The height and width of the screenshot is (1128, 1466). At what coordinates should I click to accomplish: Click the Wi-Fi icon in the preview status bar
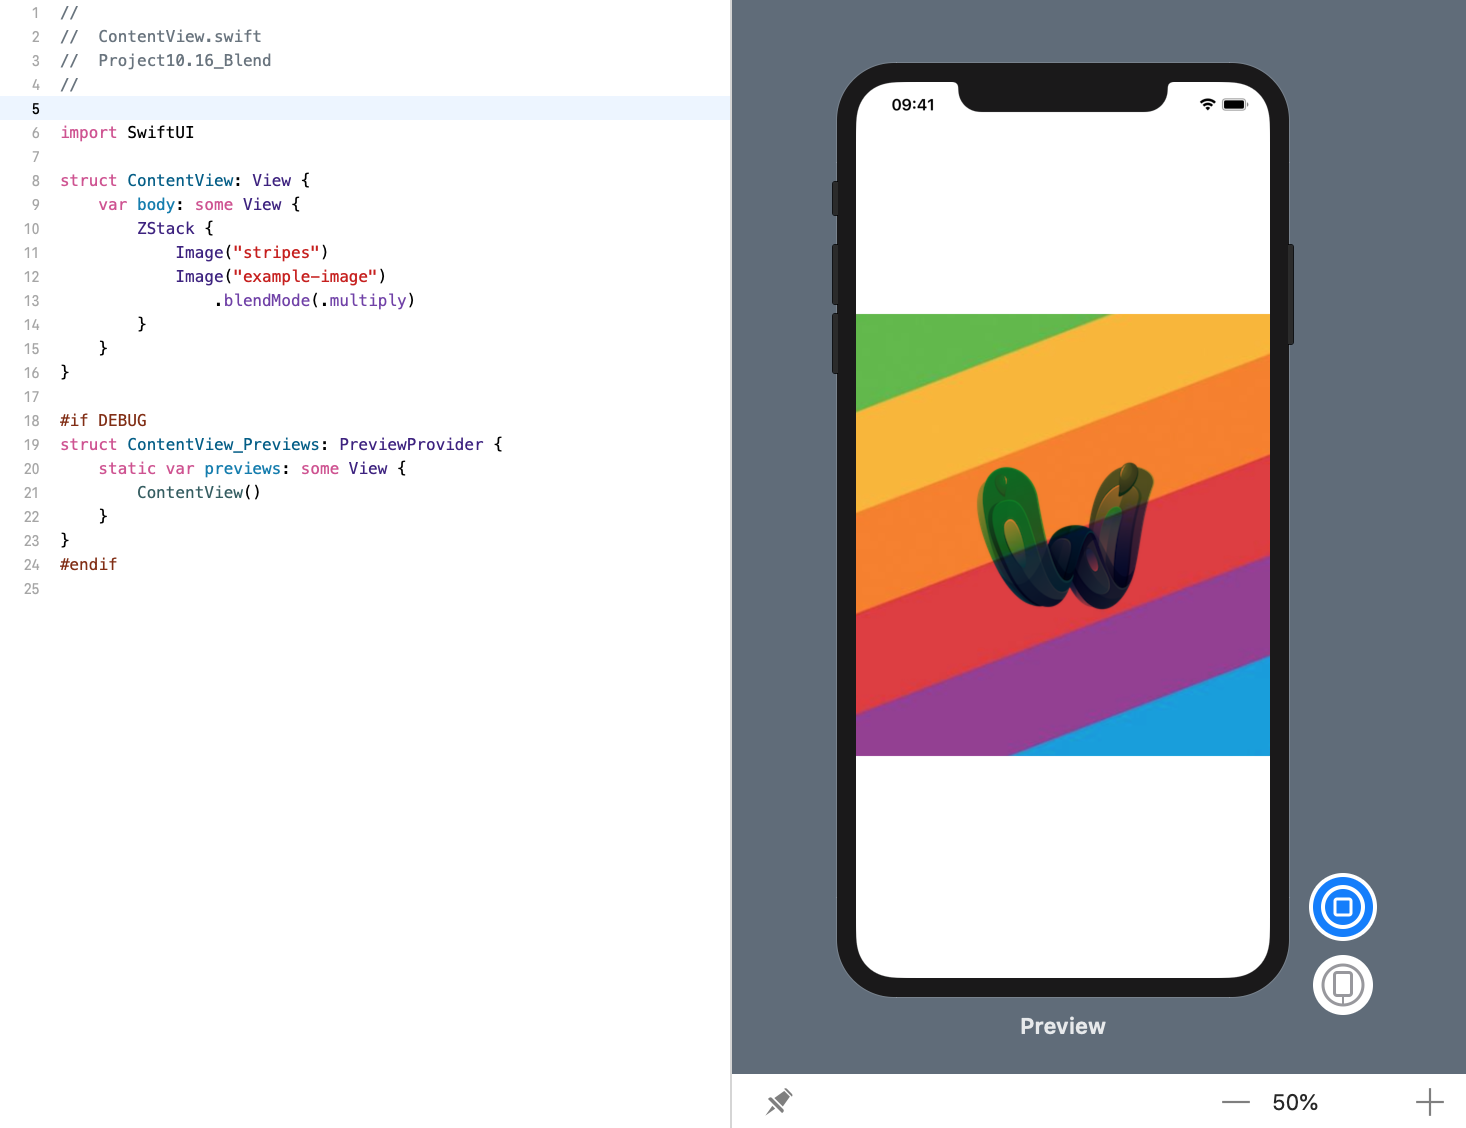(x=1208, y=104)
